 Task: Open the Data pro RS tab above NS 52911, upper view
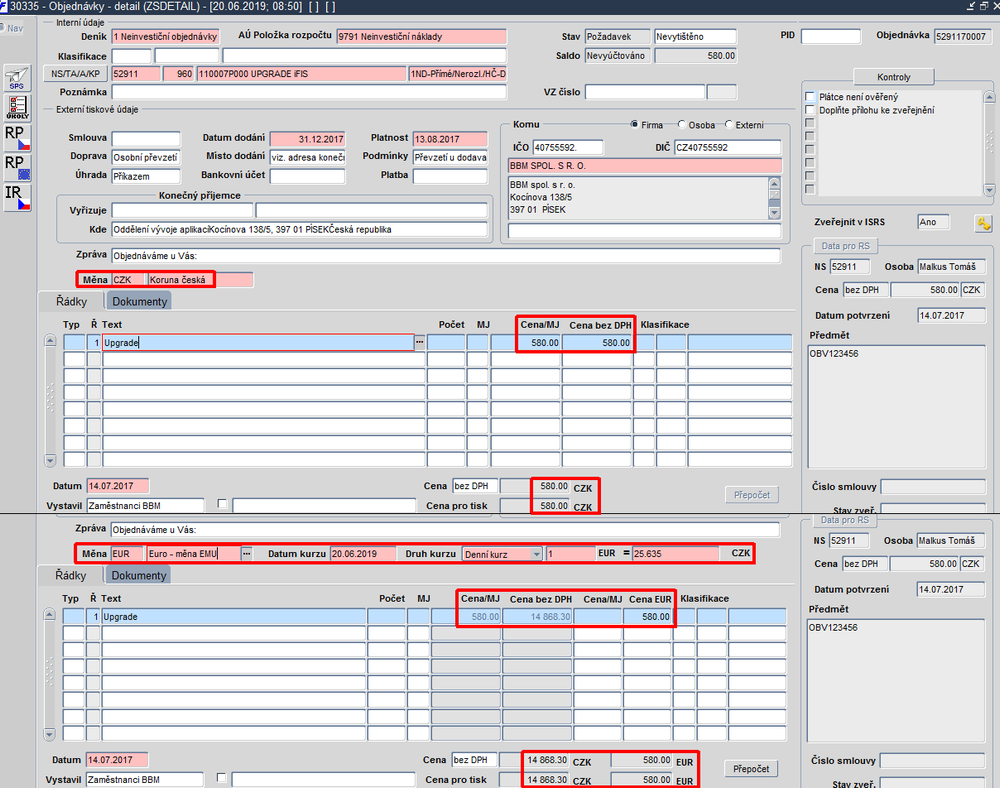coord(845,246)
